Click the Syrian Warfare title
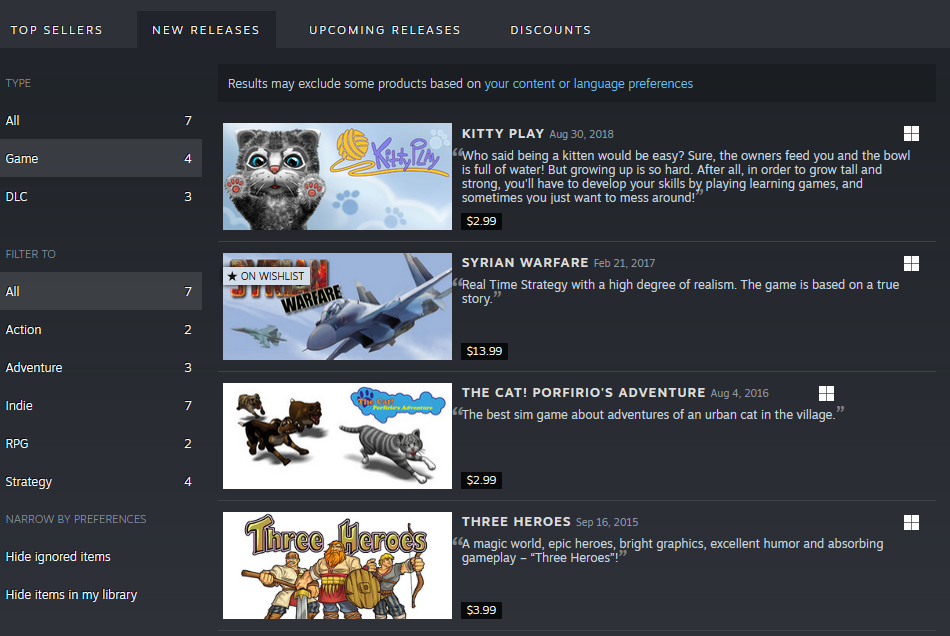The height and width of the screenshot is (636, 950). 525,262
